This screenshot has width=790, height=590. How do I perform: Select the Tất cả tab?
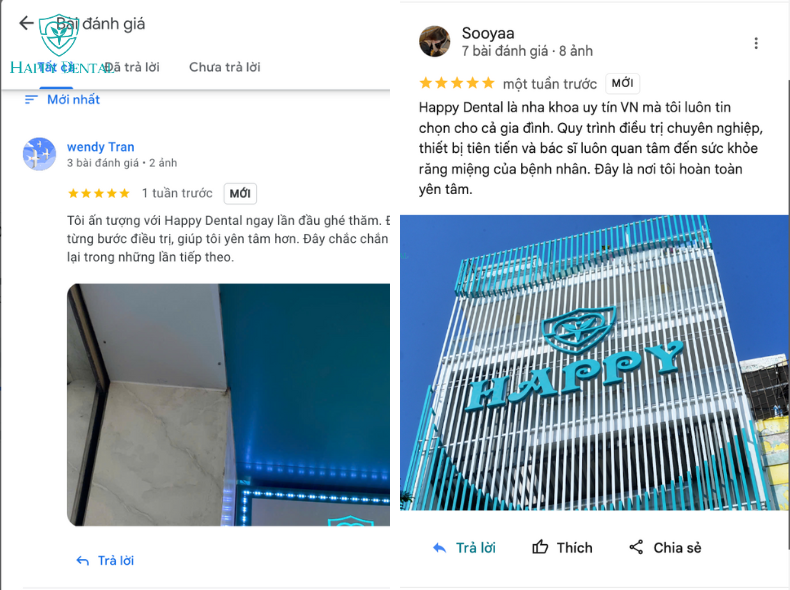click(56, 67)
